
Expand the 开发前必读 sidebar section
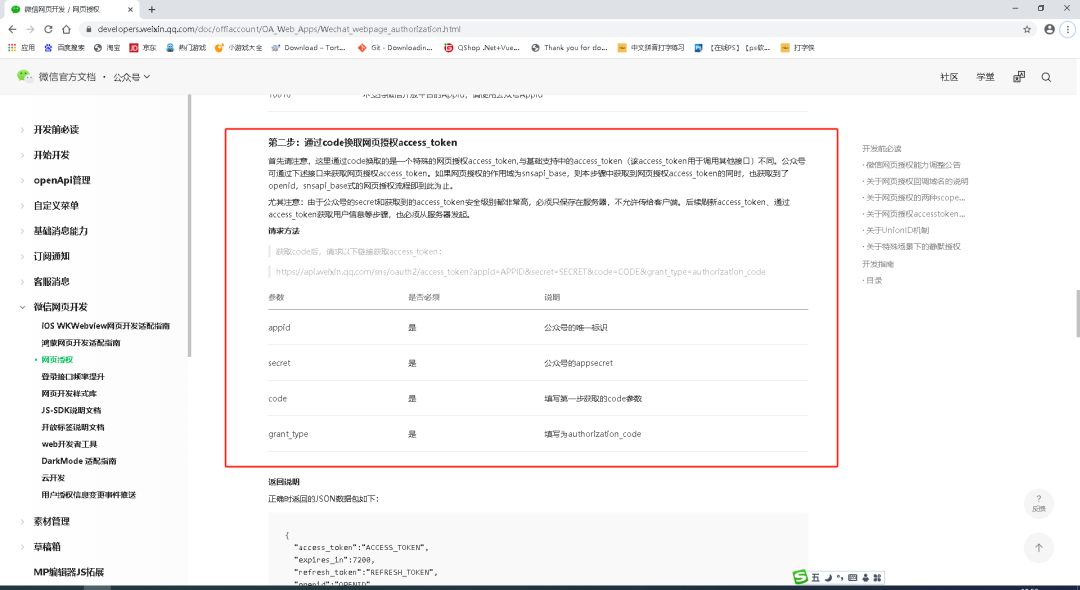point(55,130)
